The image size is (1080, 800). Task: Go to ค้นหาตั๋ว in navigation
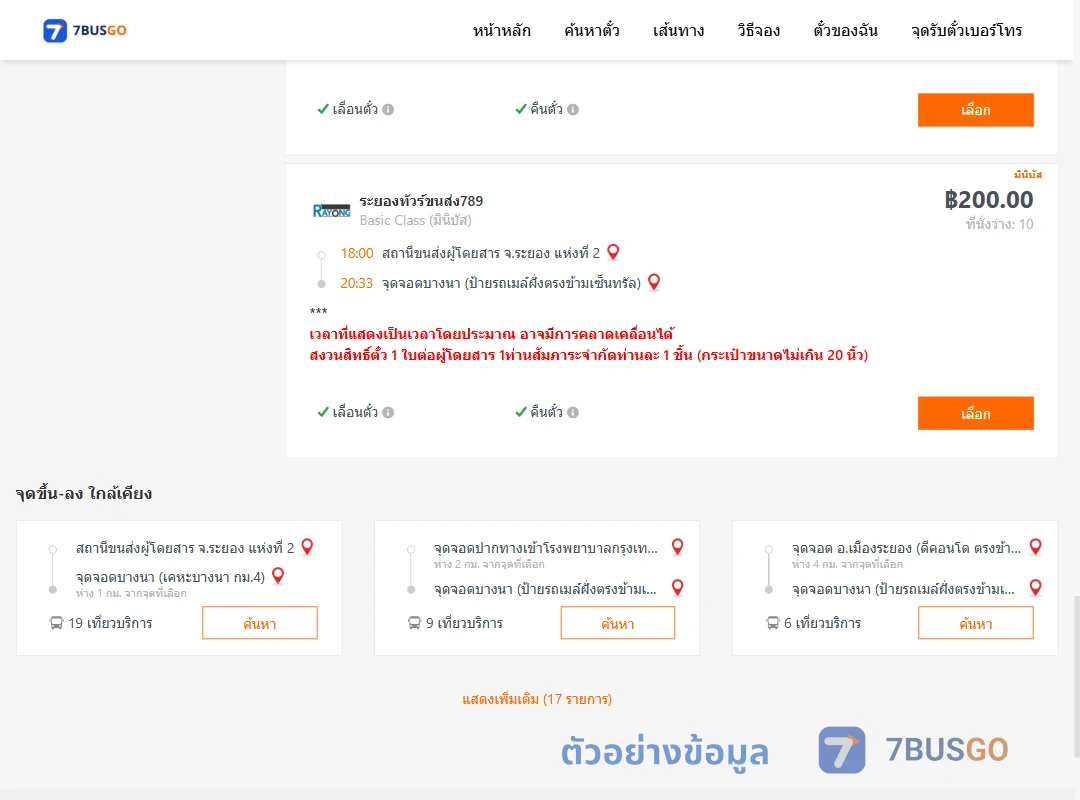[592, 30]
